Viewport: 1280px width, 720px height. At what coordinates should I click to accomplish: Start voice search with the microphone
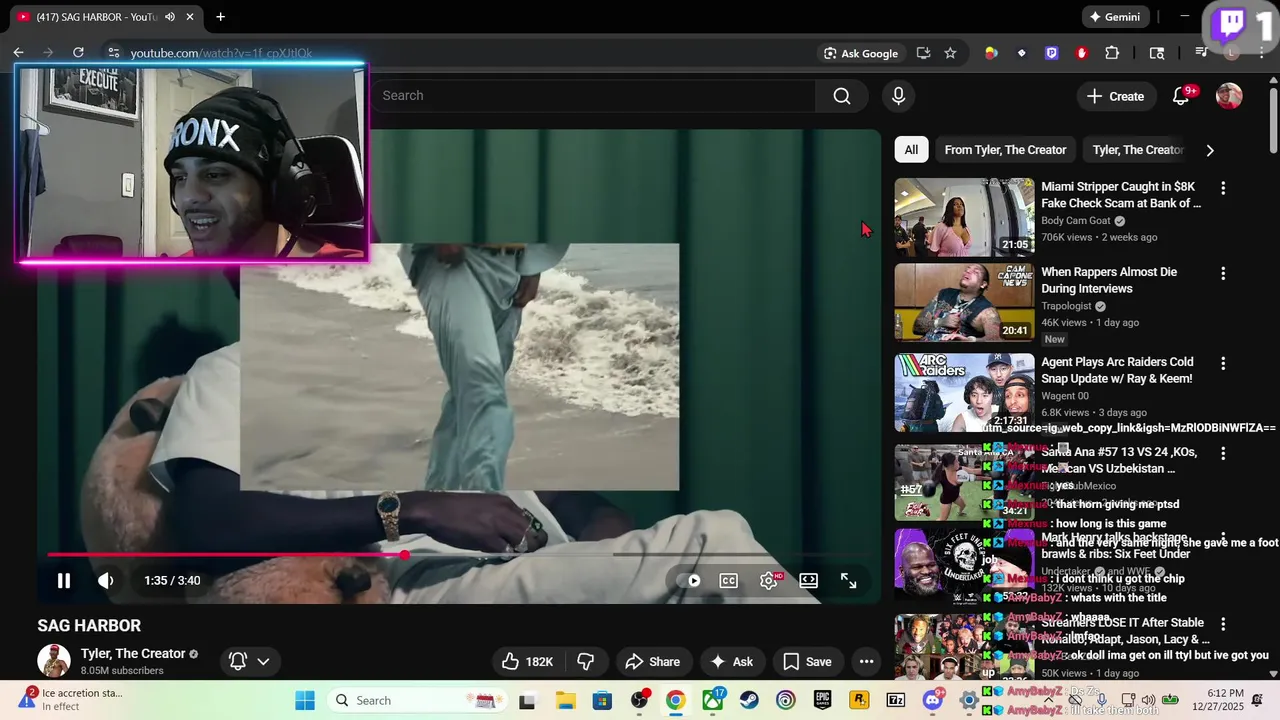point(898,95)
